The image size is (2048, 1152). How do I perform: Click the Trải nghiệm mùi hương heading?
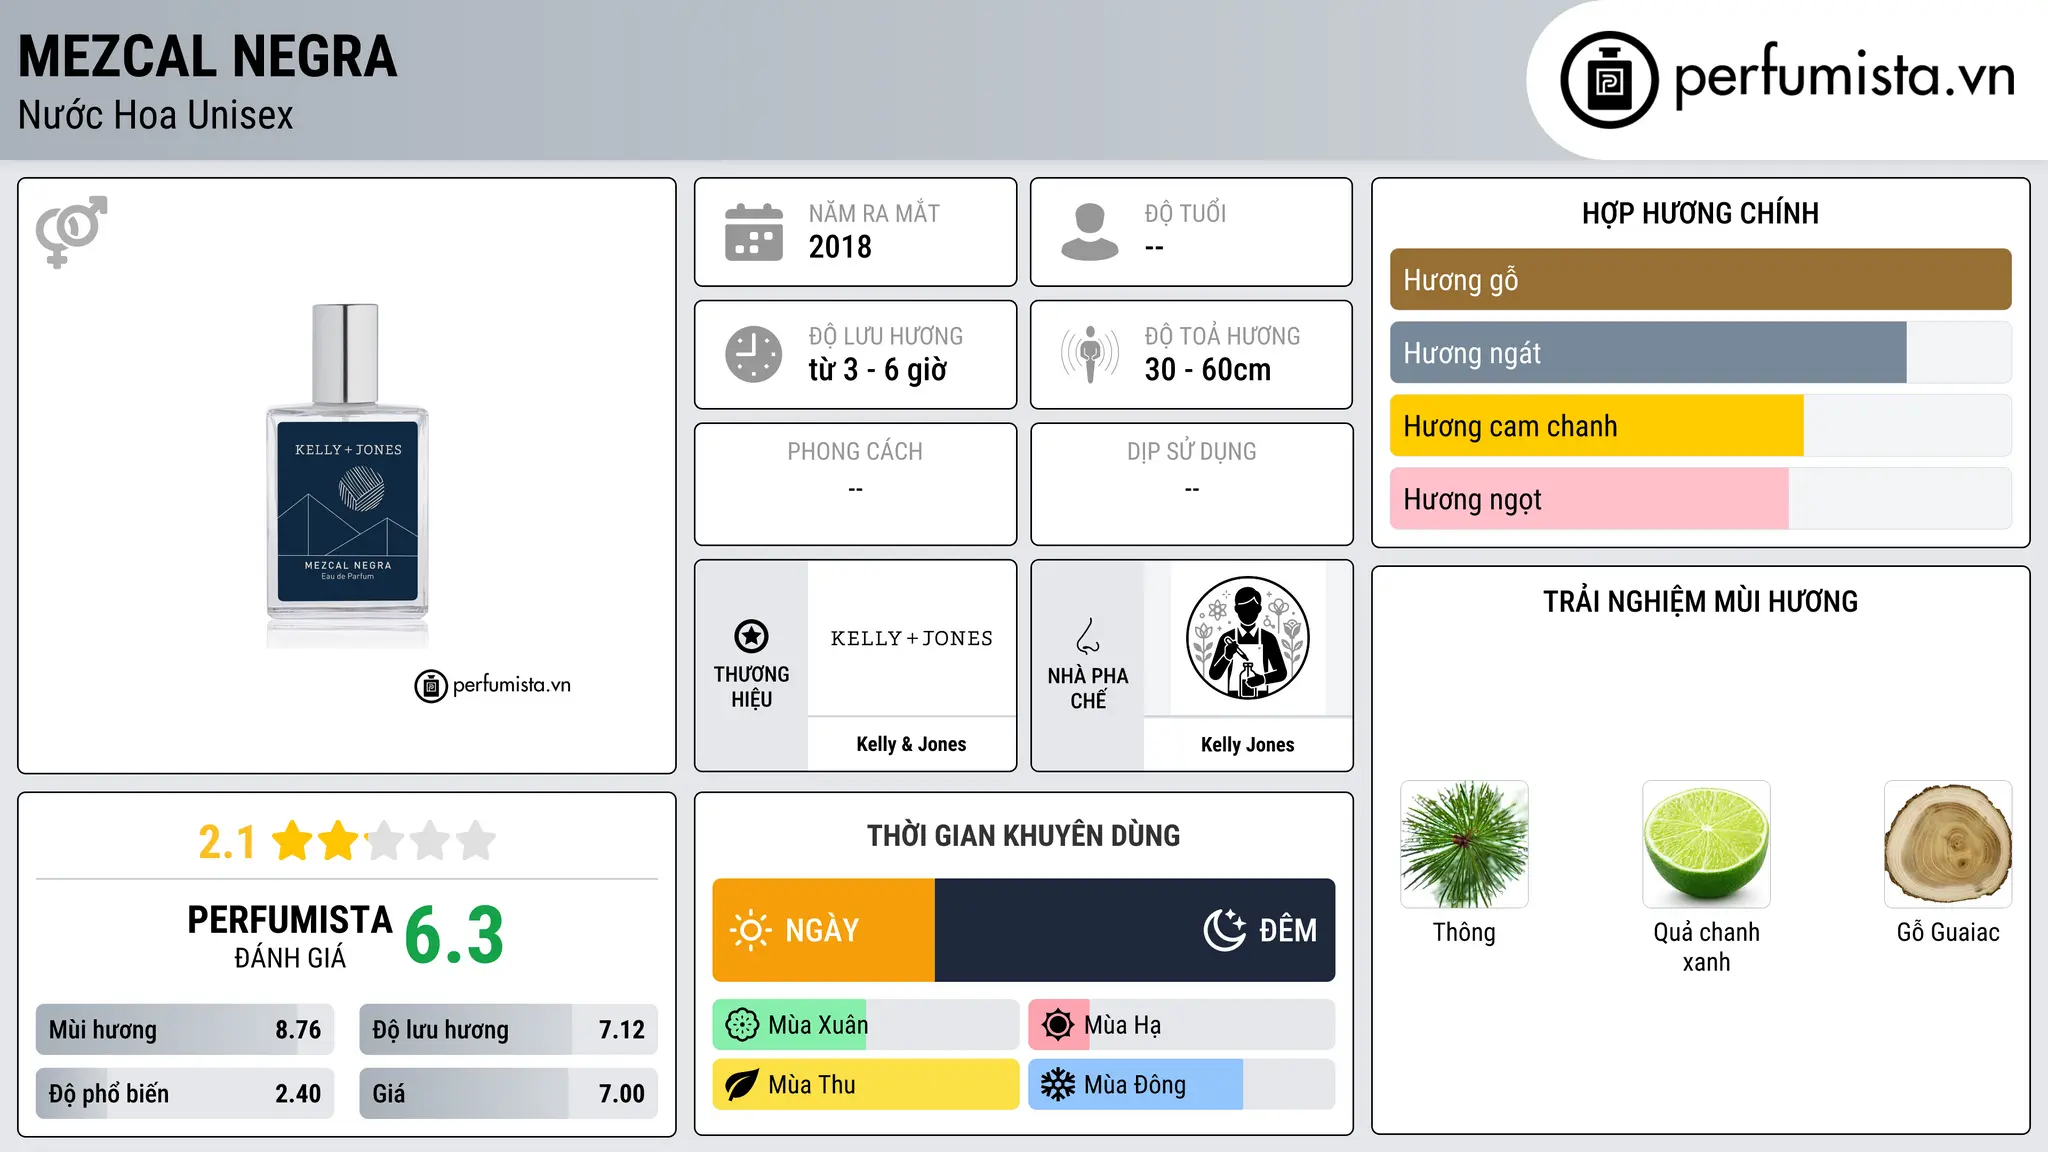coord(1700,602)
